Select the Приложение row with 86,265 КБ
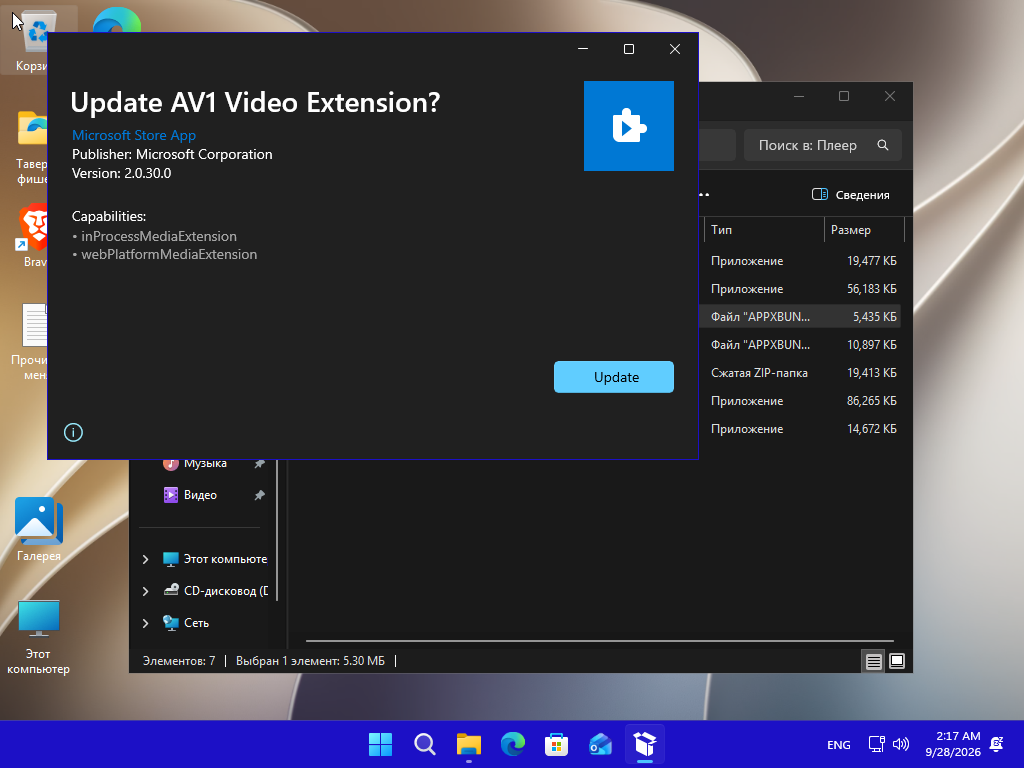 pyautogui.click(x=800, y=401)
